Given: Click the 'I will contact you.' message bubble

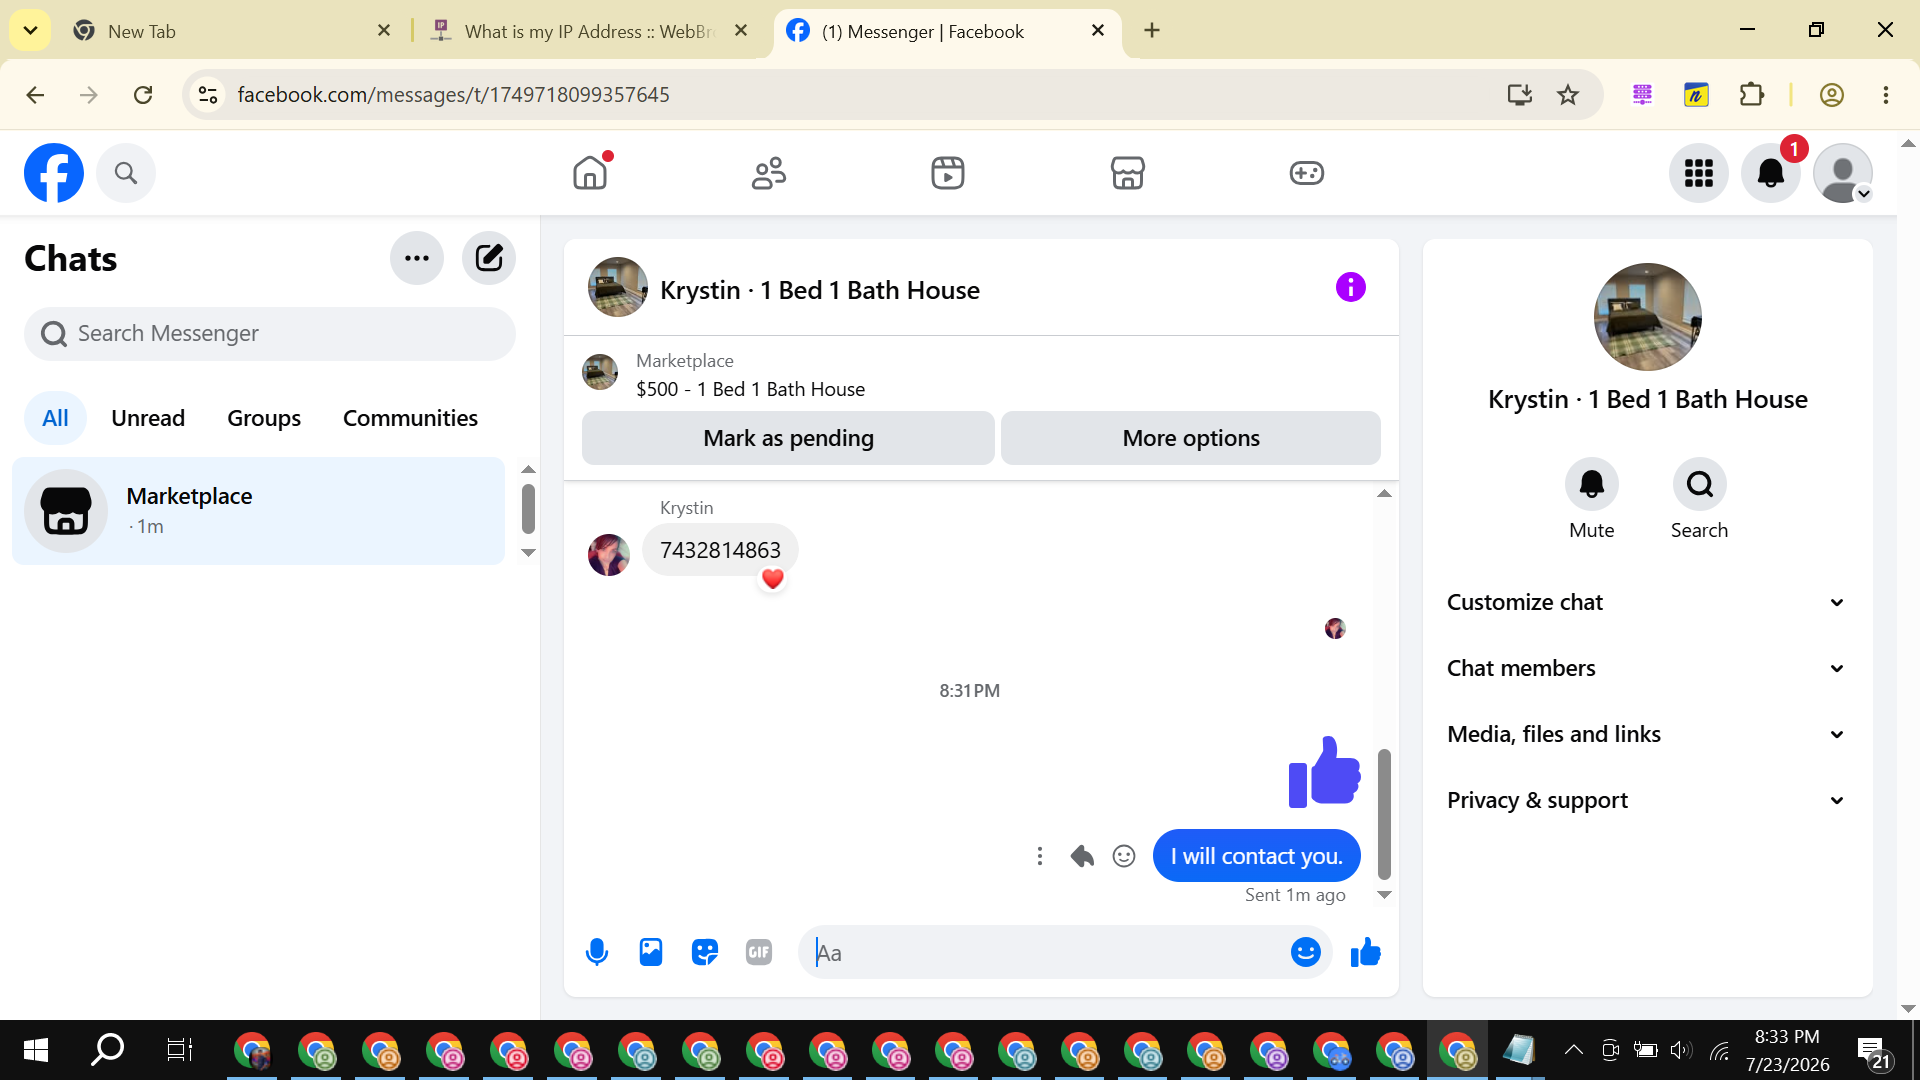Looking at the screenshot, I should pyautogui.click(x=1257, y=856).
